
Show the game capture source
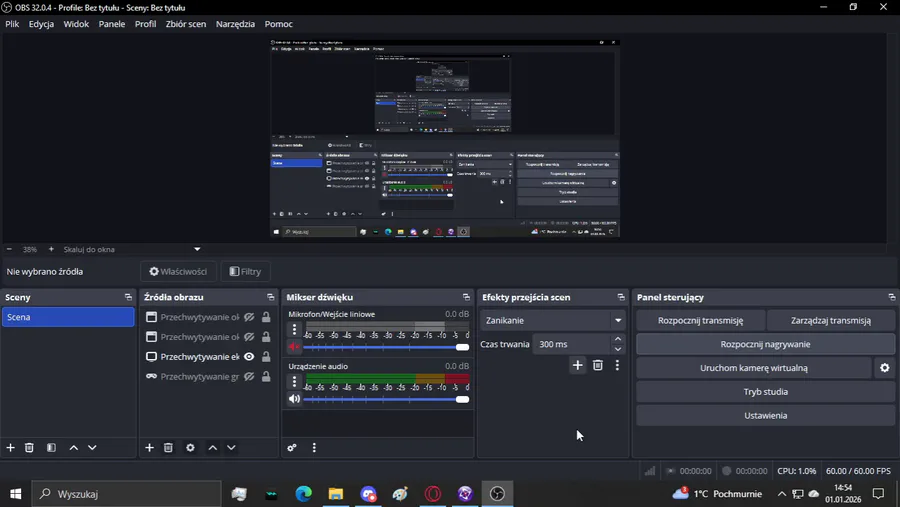click(x=249, y=377)
